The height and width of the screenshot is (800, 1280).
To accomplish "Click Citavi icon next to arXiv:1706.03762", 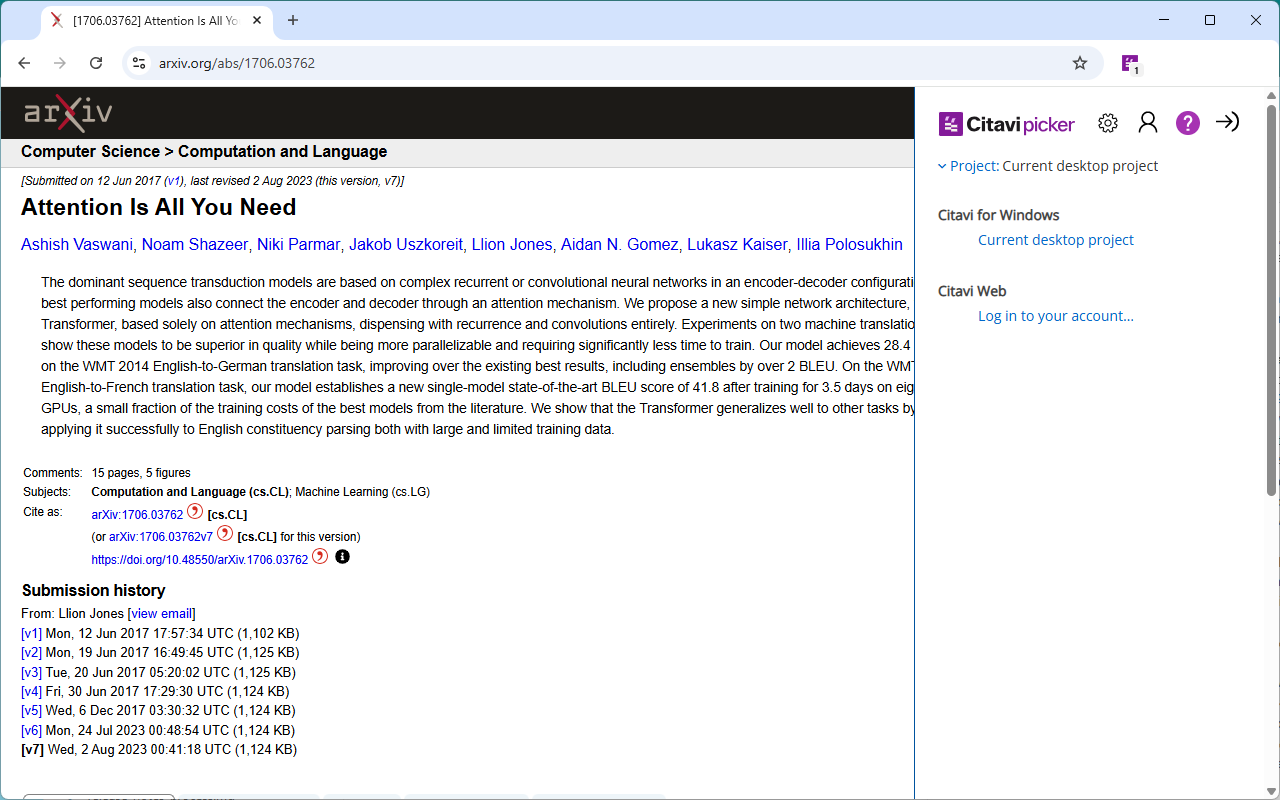I will click(x=195, y=511).
